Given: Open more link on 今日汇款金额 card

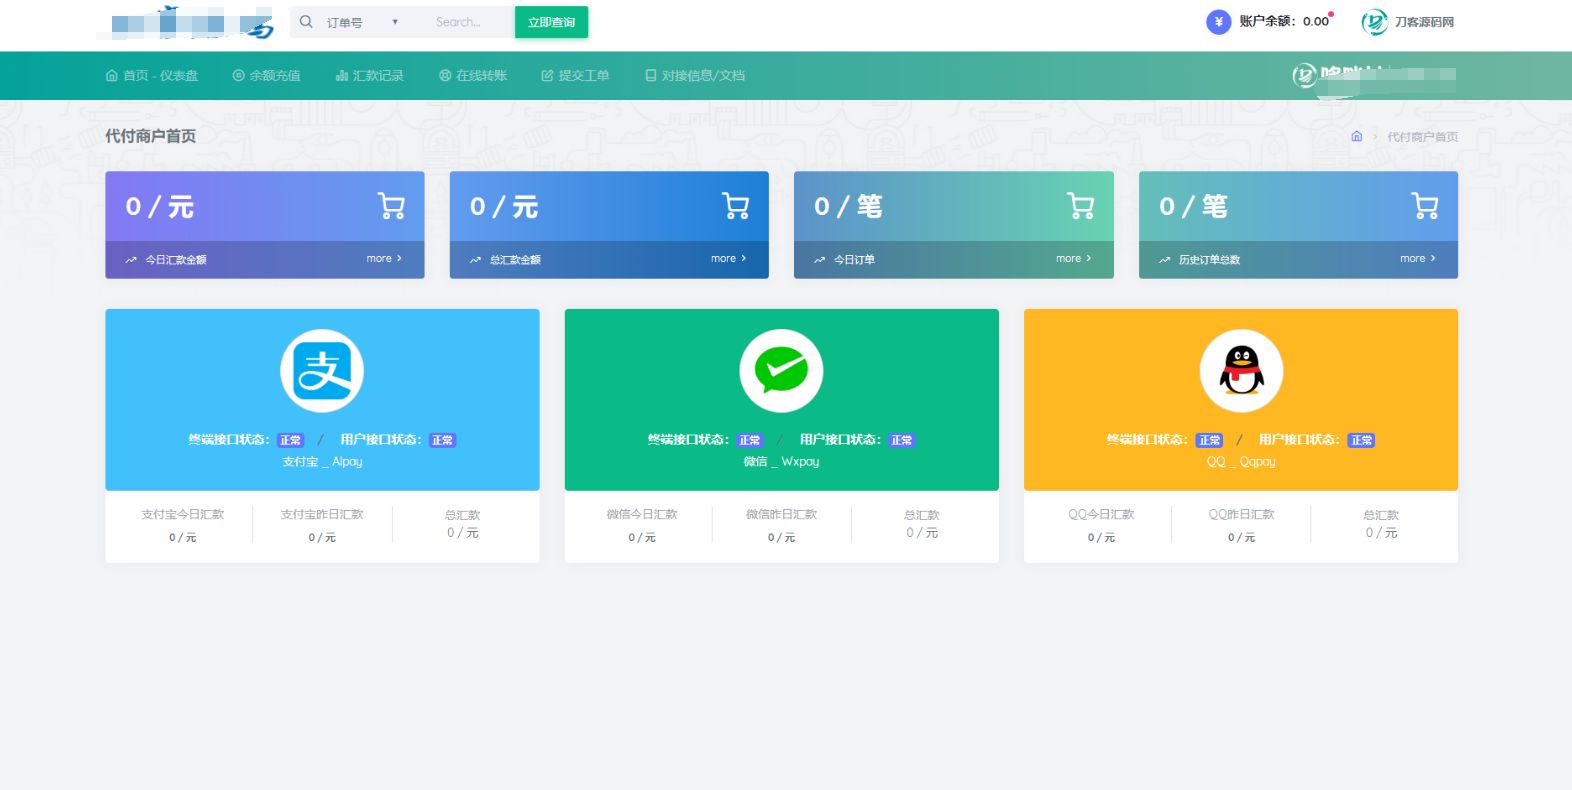Looking at the screenshot, I should pos(384,258).
